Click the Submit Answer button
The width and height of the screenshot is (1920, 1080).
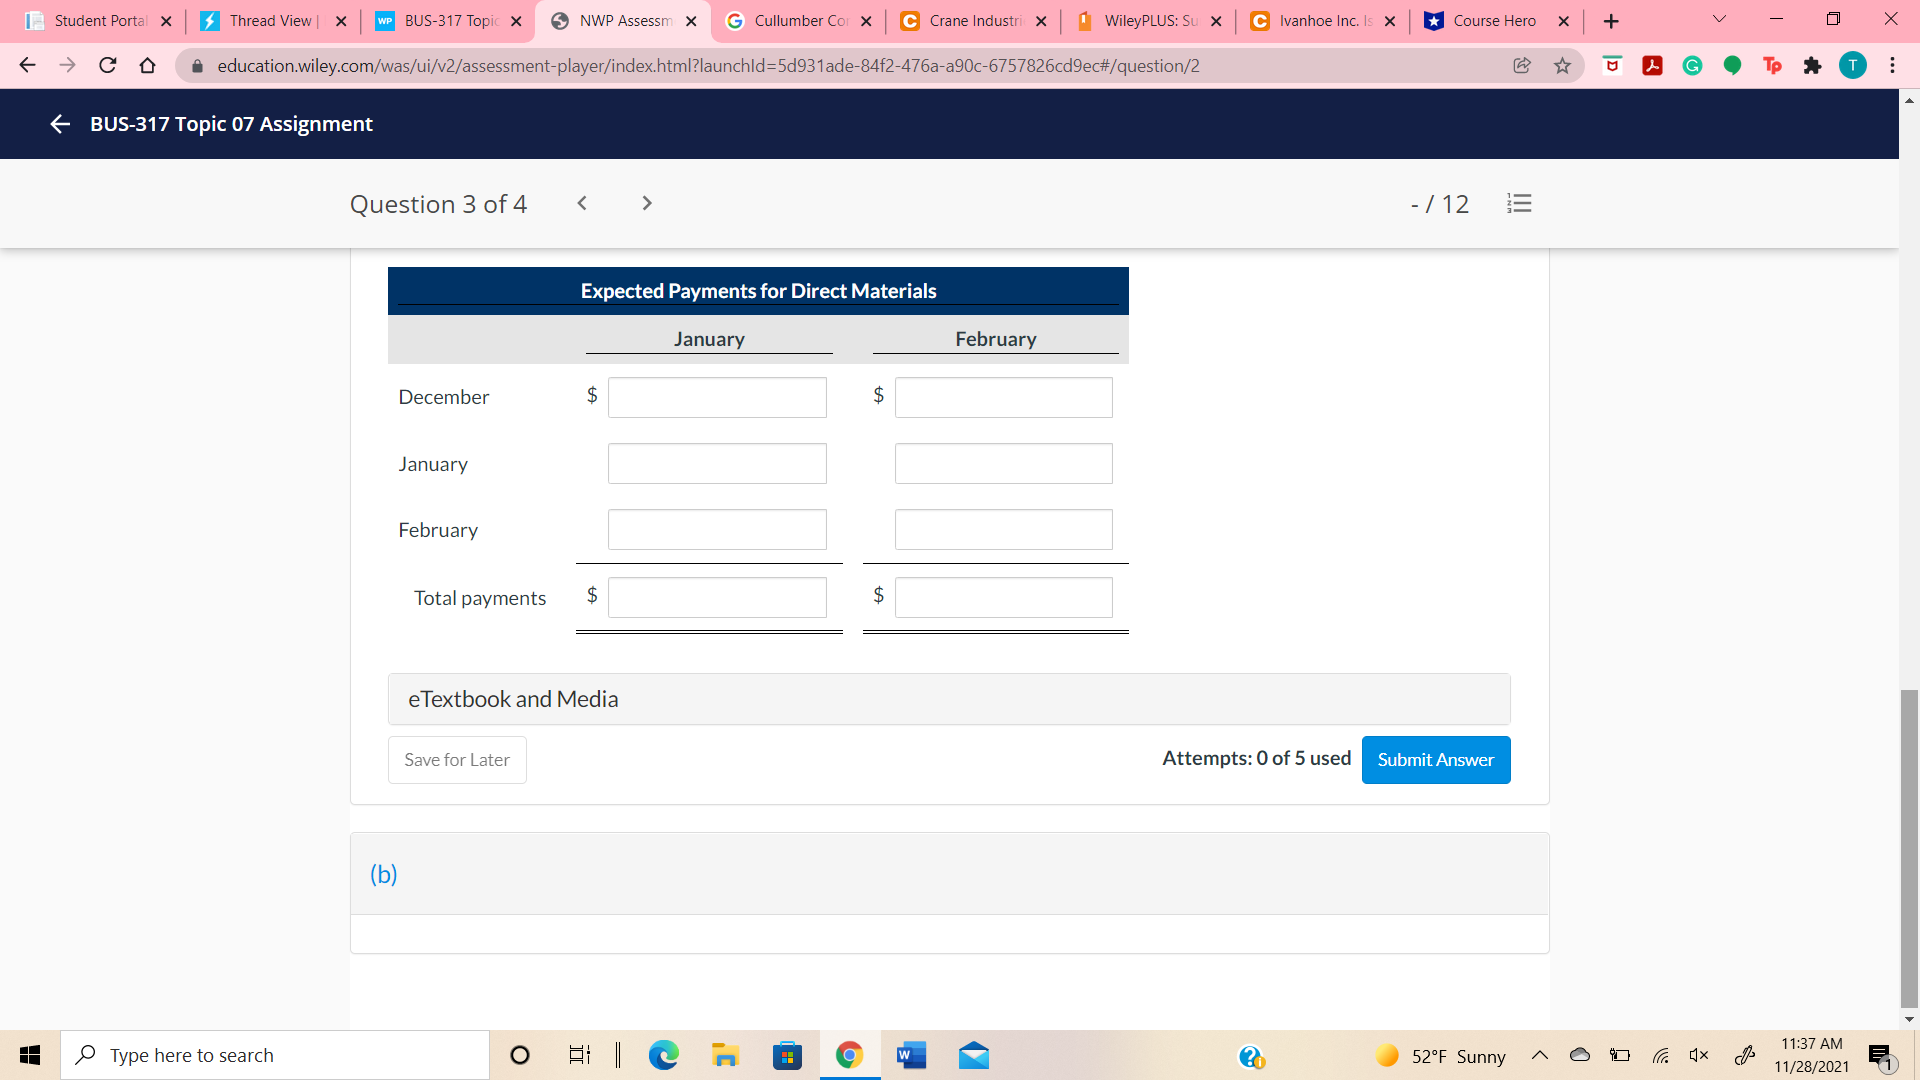pos(1435,760)
